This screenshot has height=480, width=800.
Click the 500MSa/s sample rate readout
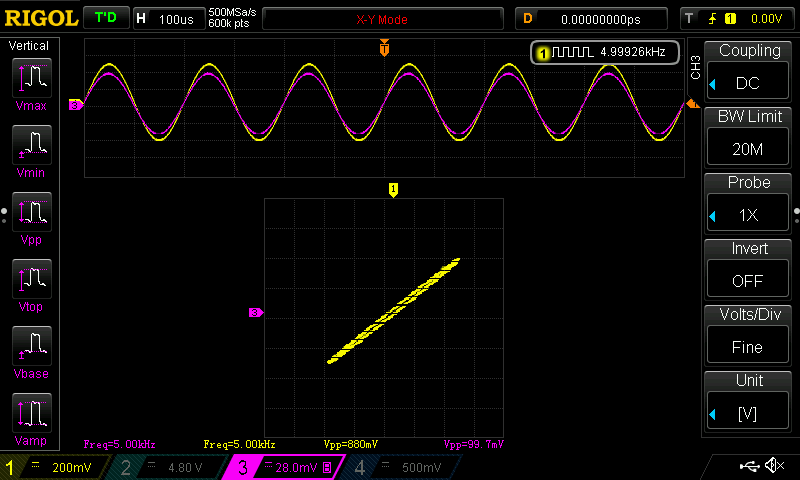click(232, 13)
